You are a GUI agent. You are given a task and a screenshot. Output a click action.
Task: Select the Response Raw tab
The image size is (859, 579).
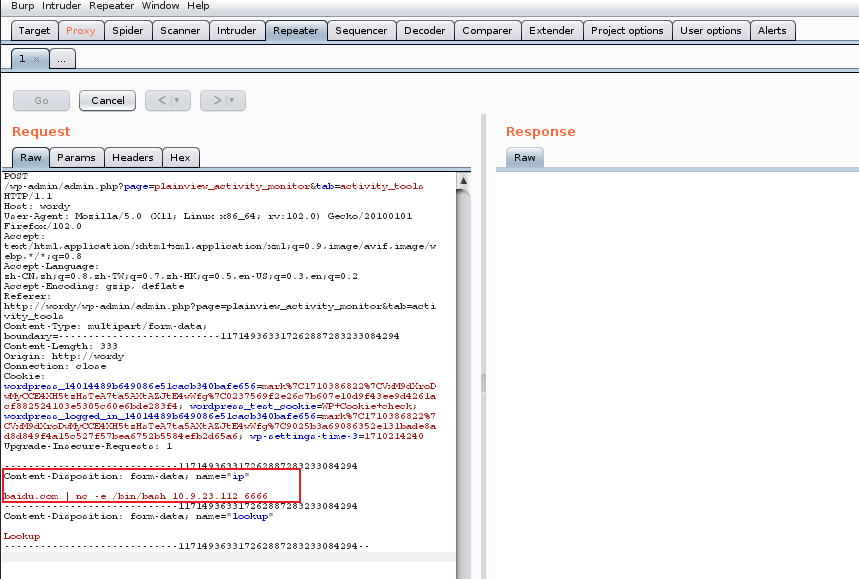coord(525,158)
